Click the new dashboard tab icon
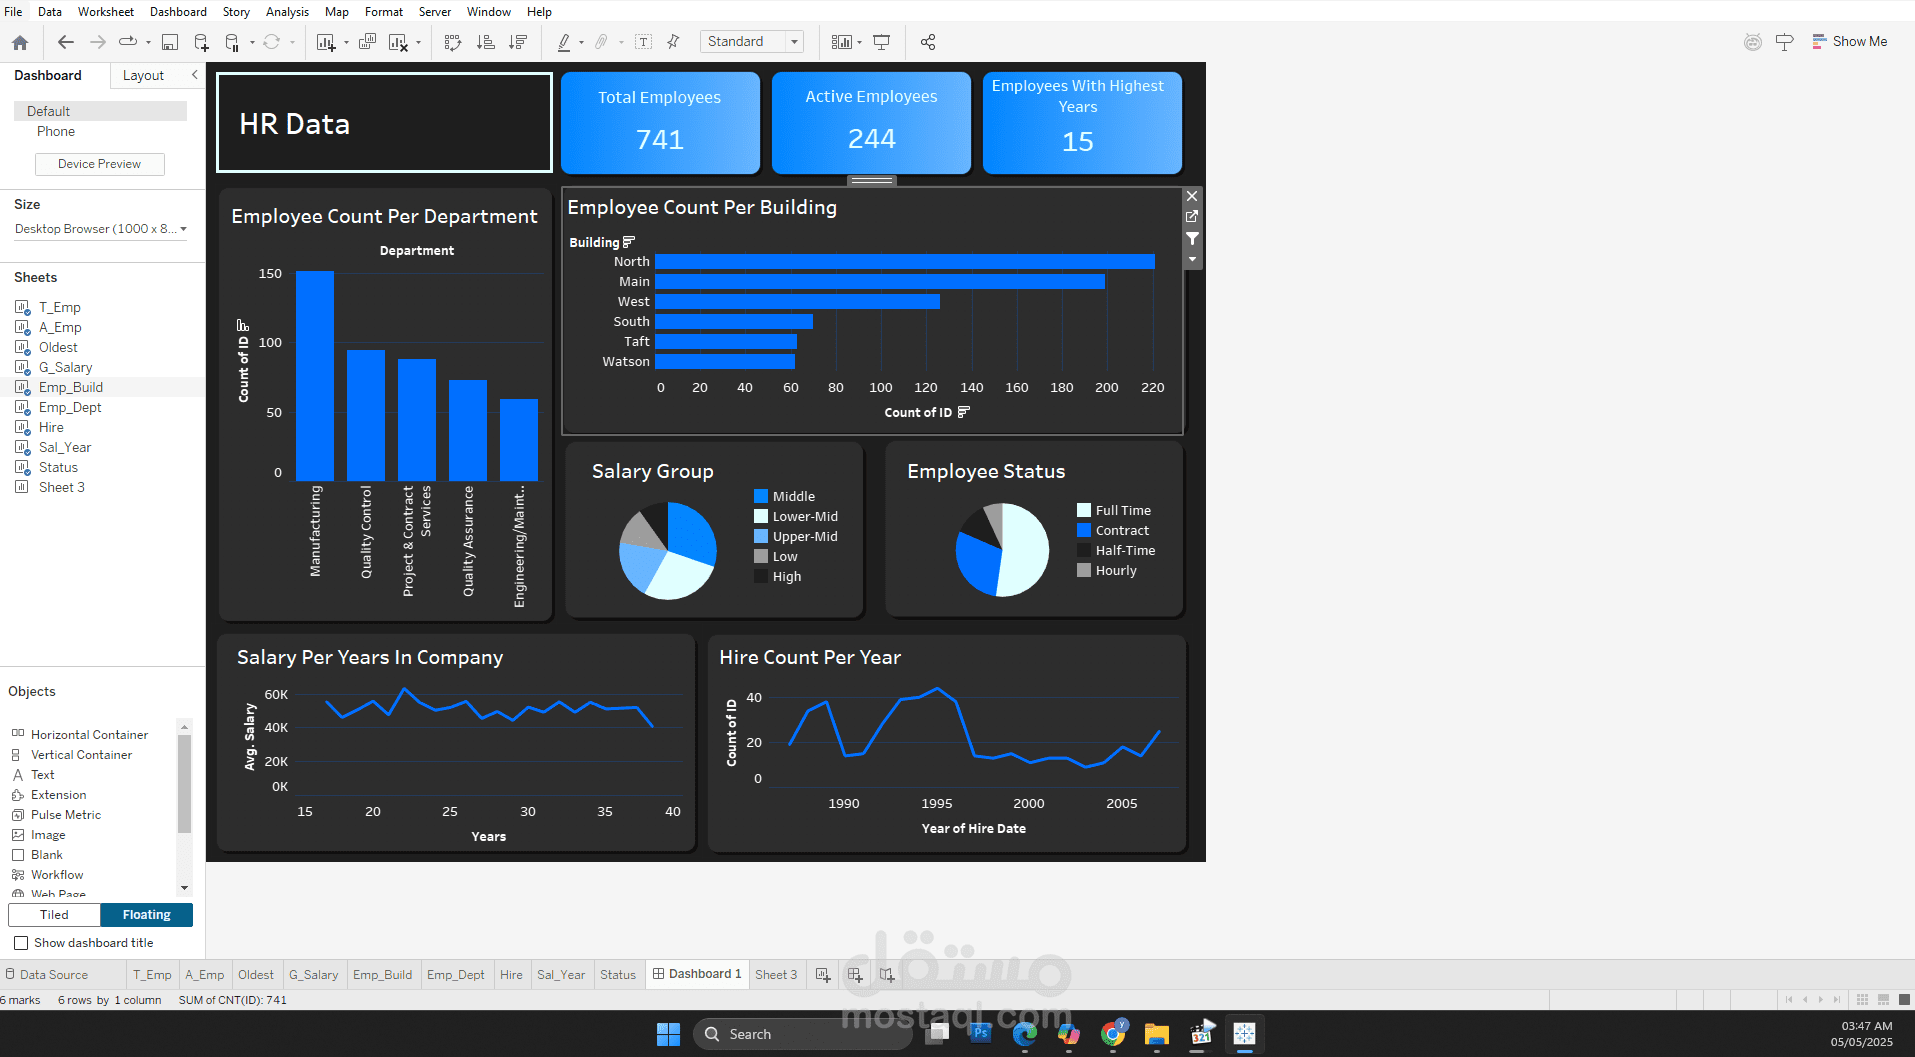 click(855, 975)
